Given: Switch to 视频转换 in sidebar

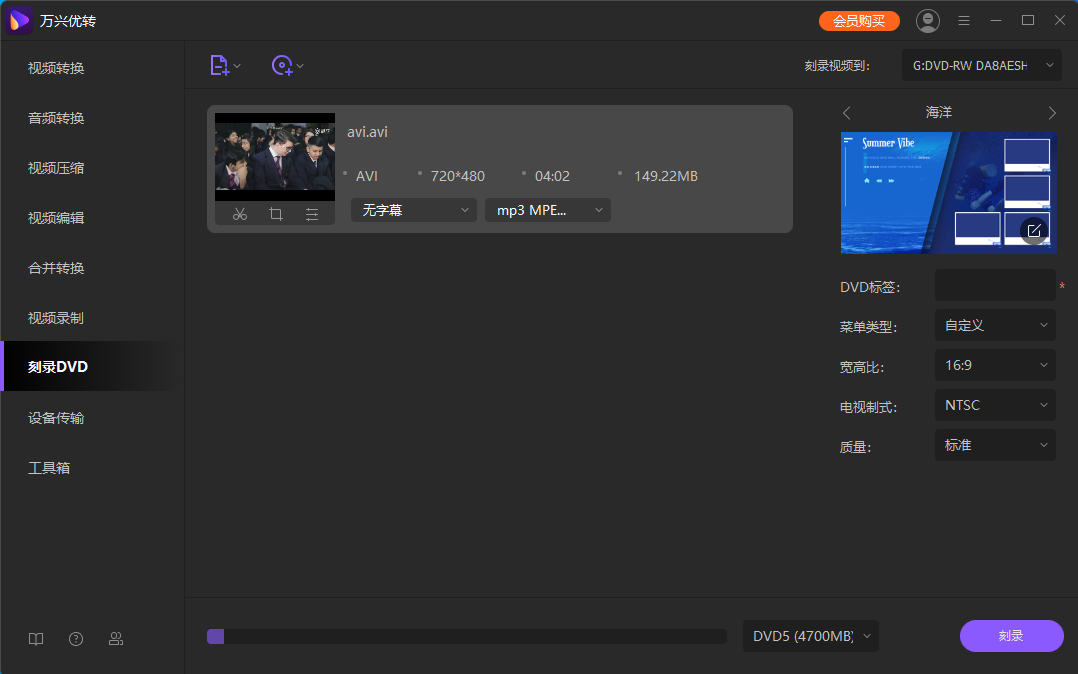Looking at the screenshot, I should 56,68.
